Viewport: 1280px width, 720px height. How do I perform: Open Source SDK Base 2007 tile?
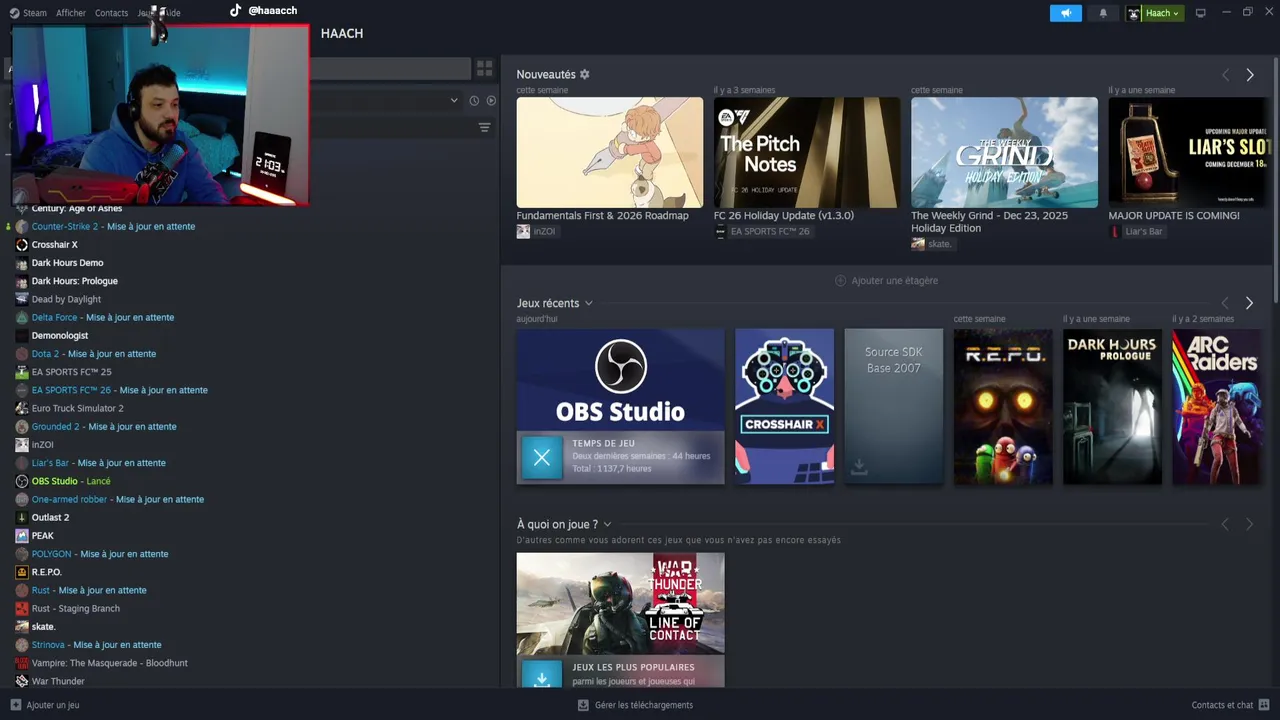(893, 406)
